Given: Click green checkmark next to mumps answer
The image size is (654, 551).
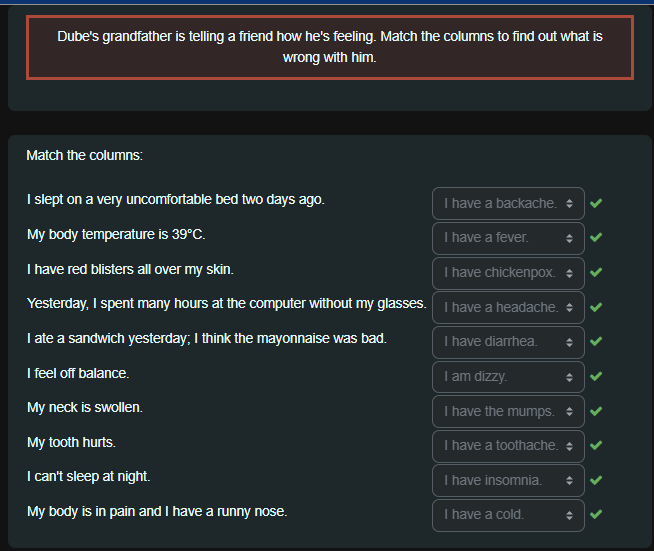Looking at the screenshot, I should [596, 411].
